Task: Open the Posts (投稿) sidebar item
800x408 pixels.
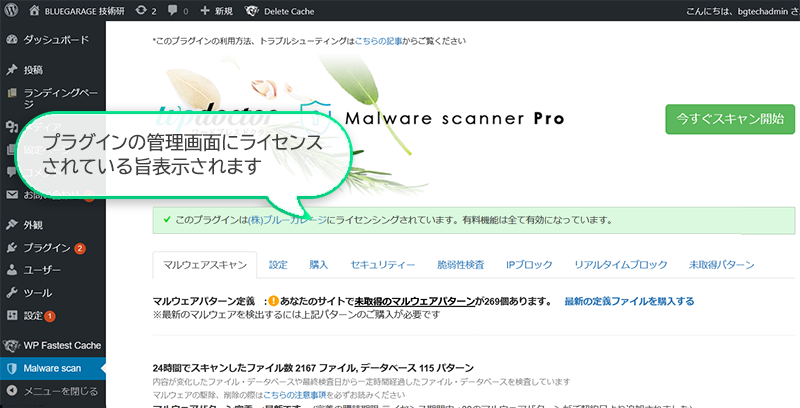Action: (34, 70)
